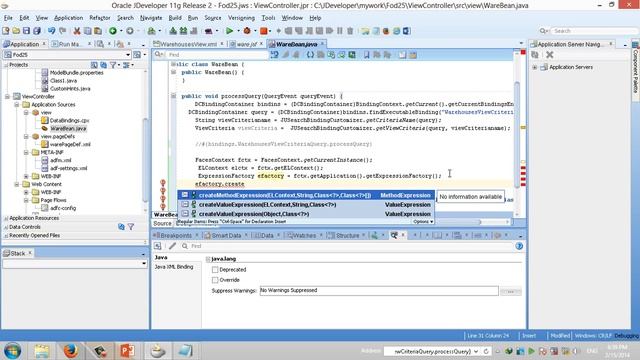Viewport: 640px width, 360px height.
Task: Click the Data Controls filter funnel icon
Action: (x=131, y=227)
